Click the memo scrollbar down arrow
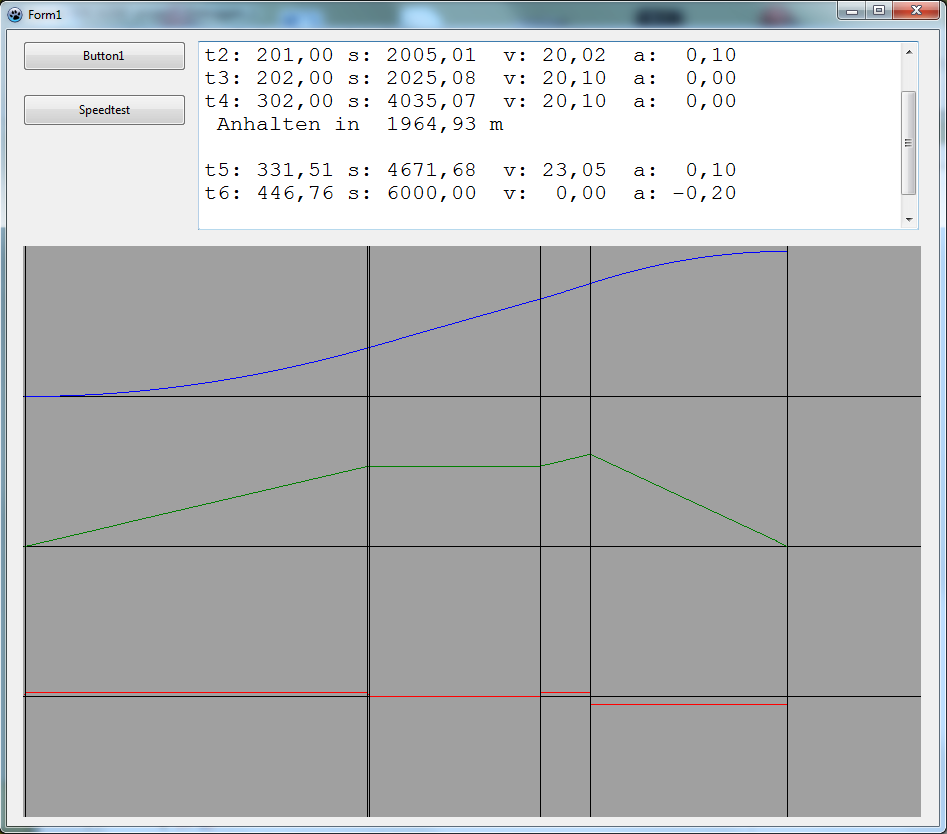This screenshot has height=834, width=947. [909, 220]
